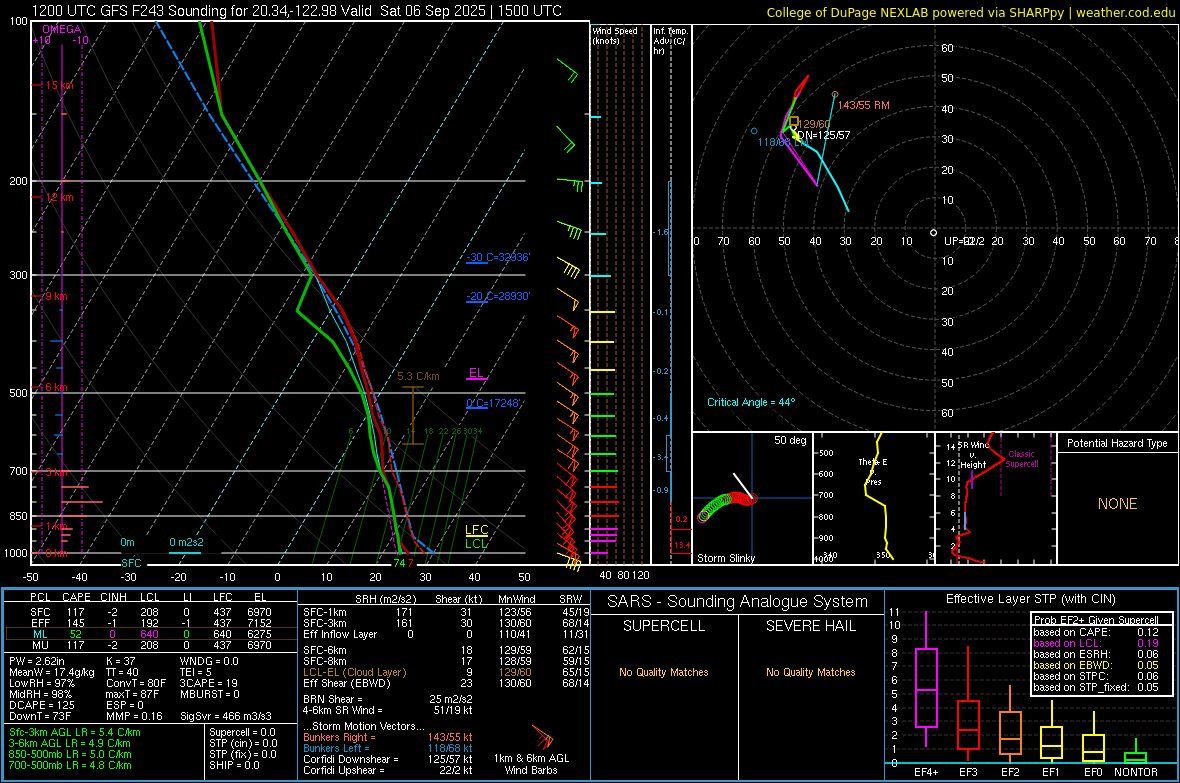Viewport: 1180px width, 783px height.
Task: Click the left-mover circle near 118/68 LM
Action: pos(754,131)
